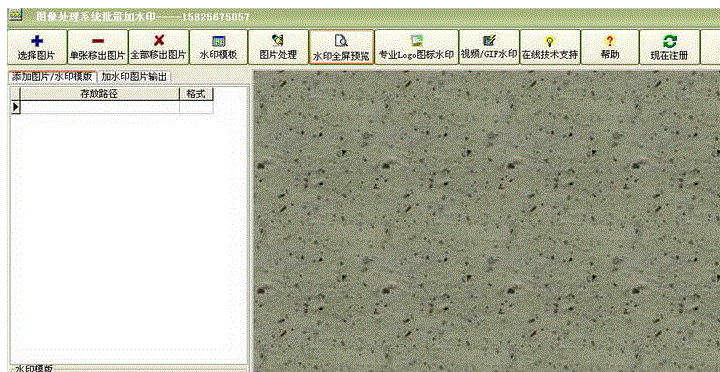The height and width of the screenshot is (372, 720).
Task: Click the empty 存放路径 cell in first row
Action: coord(100,107)
